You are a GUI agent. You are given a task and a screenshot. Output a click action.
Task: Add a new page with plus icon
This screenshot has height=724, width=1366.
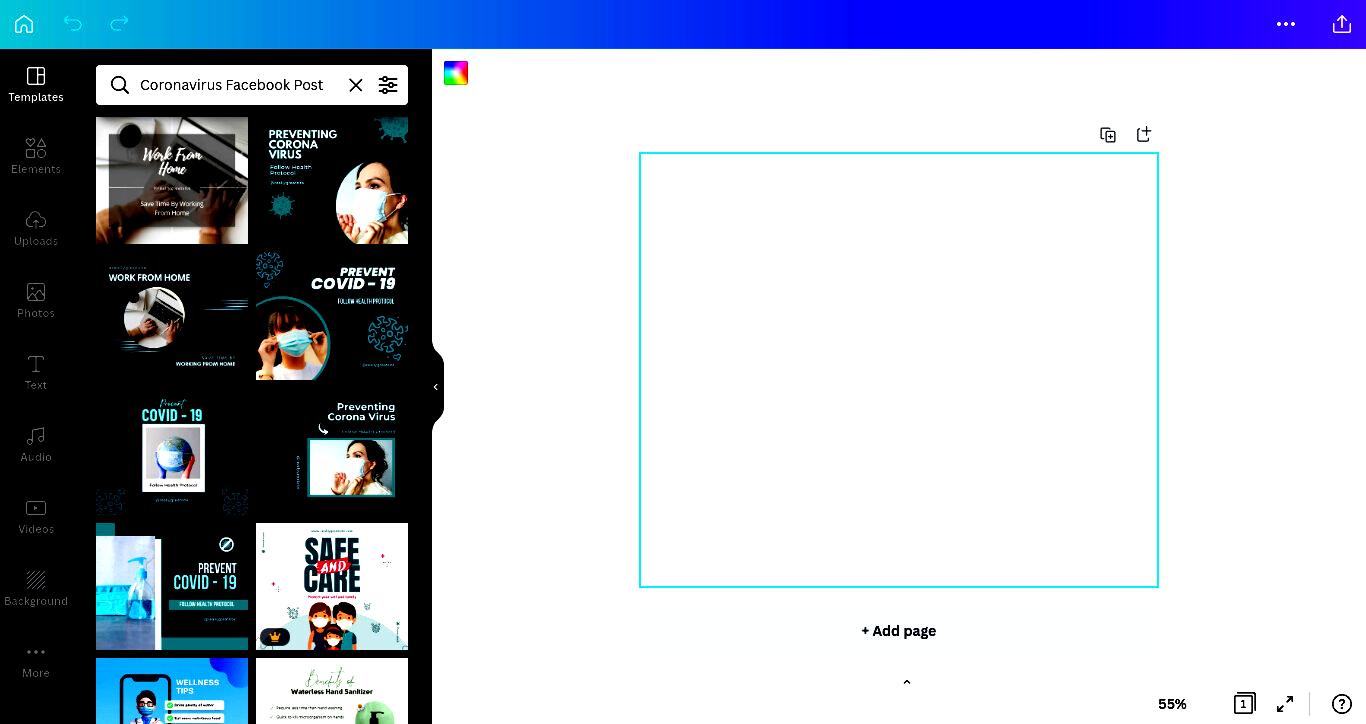tap(1144, 134)
